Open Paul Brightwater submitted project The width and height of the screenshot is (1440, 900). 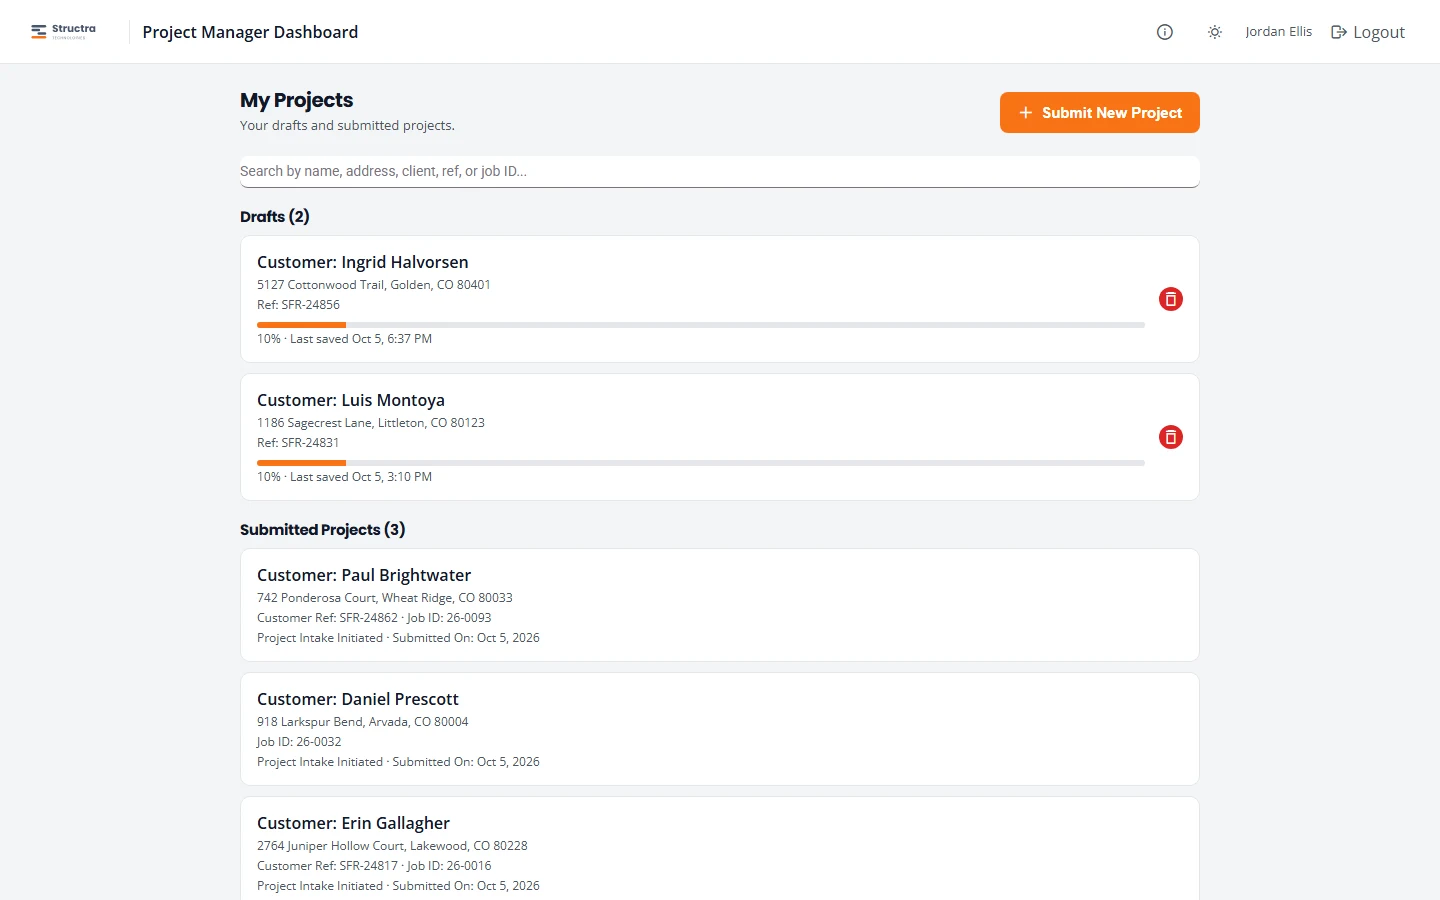pos(720,605)
